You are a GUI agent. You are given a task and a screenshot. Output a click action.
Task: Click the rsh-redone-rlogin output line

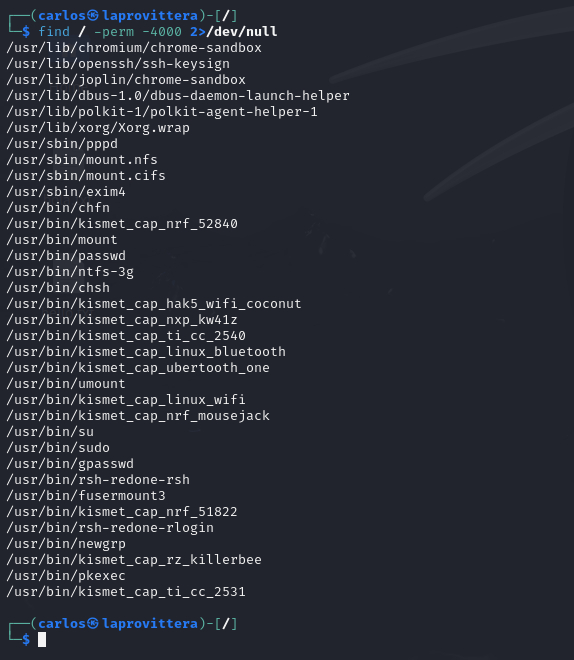pos(110,528)
